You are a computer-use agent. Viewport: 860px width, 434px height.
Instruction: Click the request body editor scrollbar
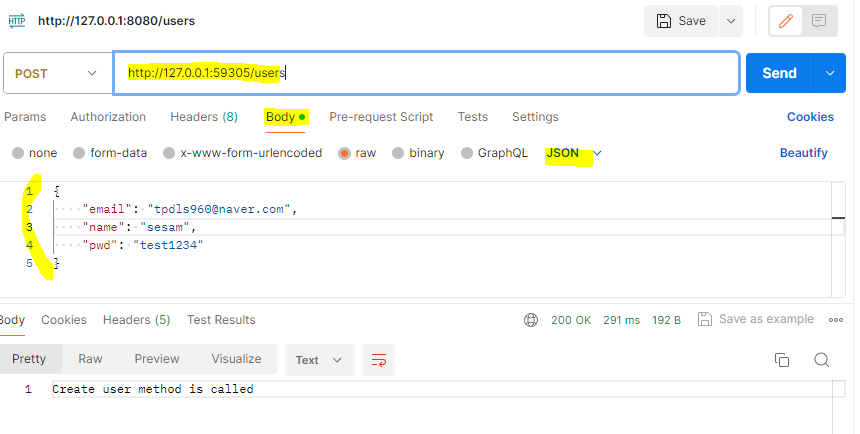(x=838, y=240)
